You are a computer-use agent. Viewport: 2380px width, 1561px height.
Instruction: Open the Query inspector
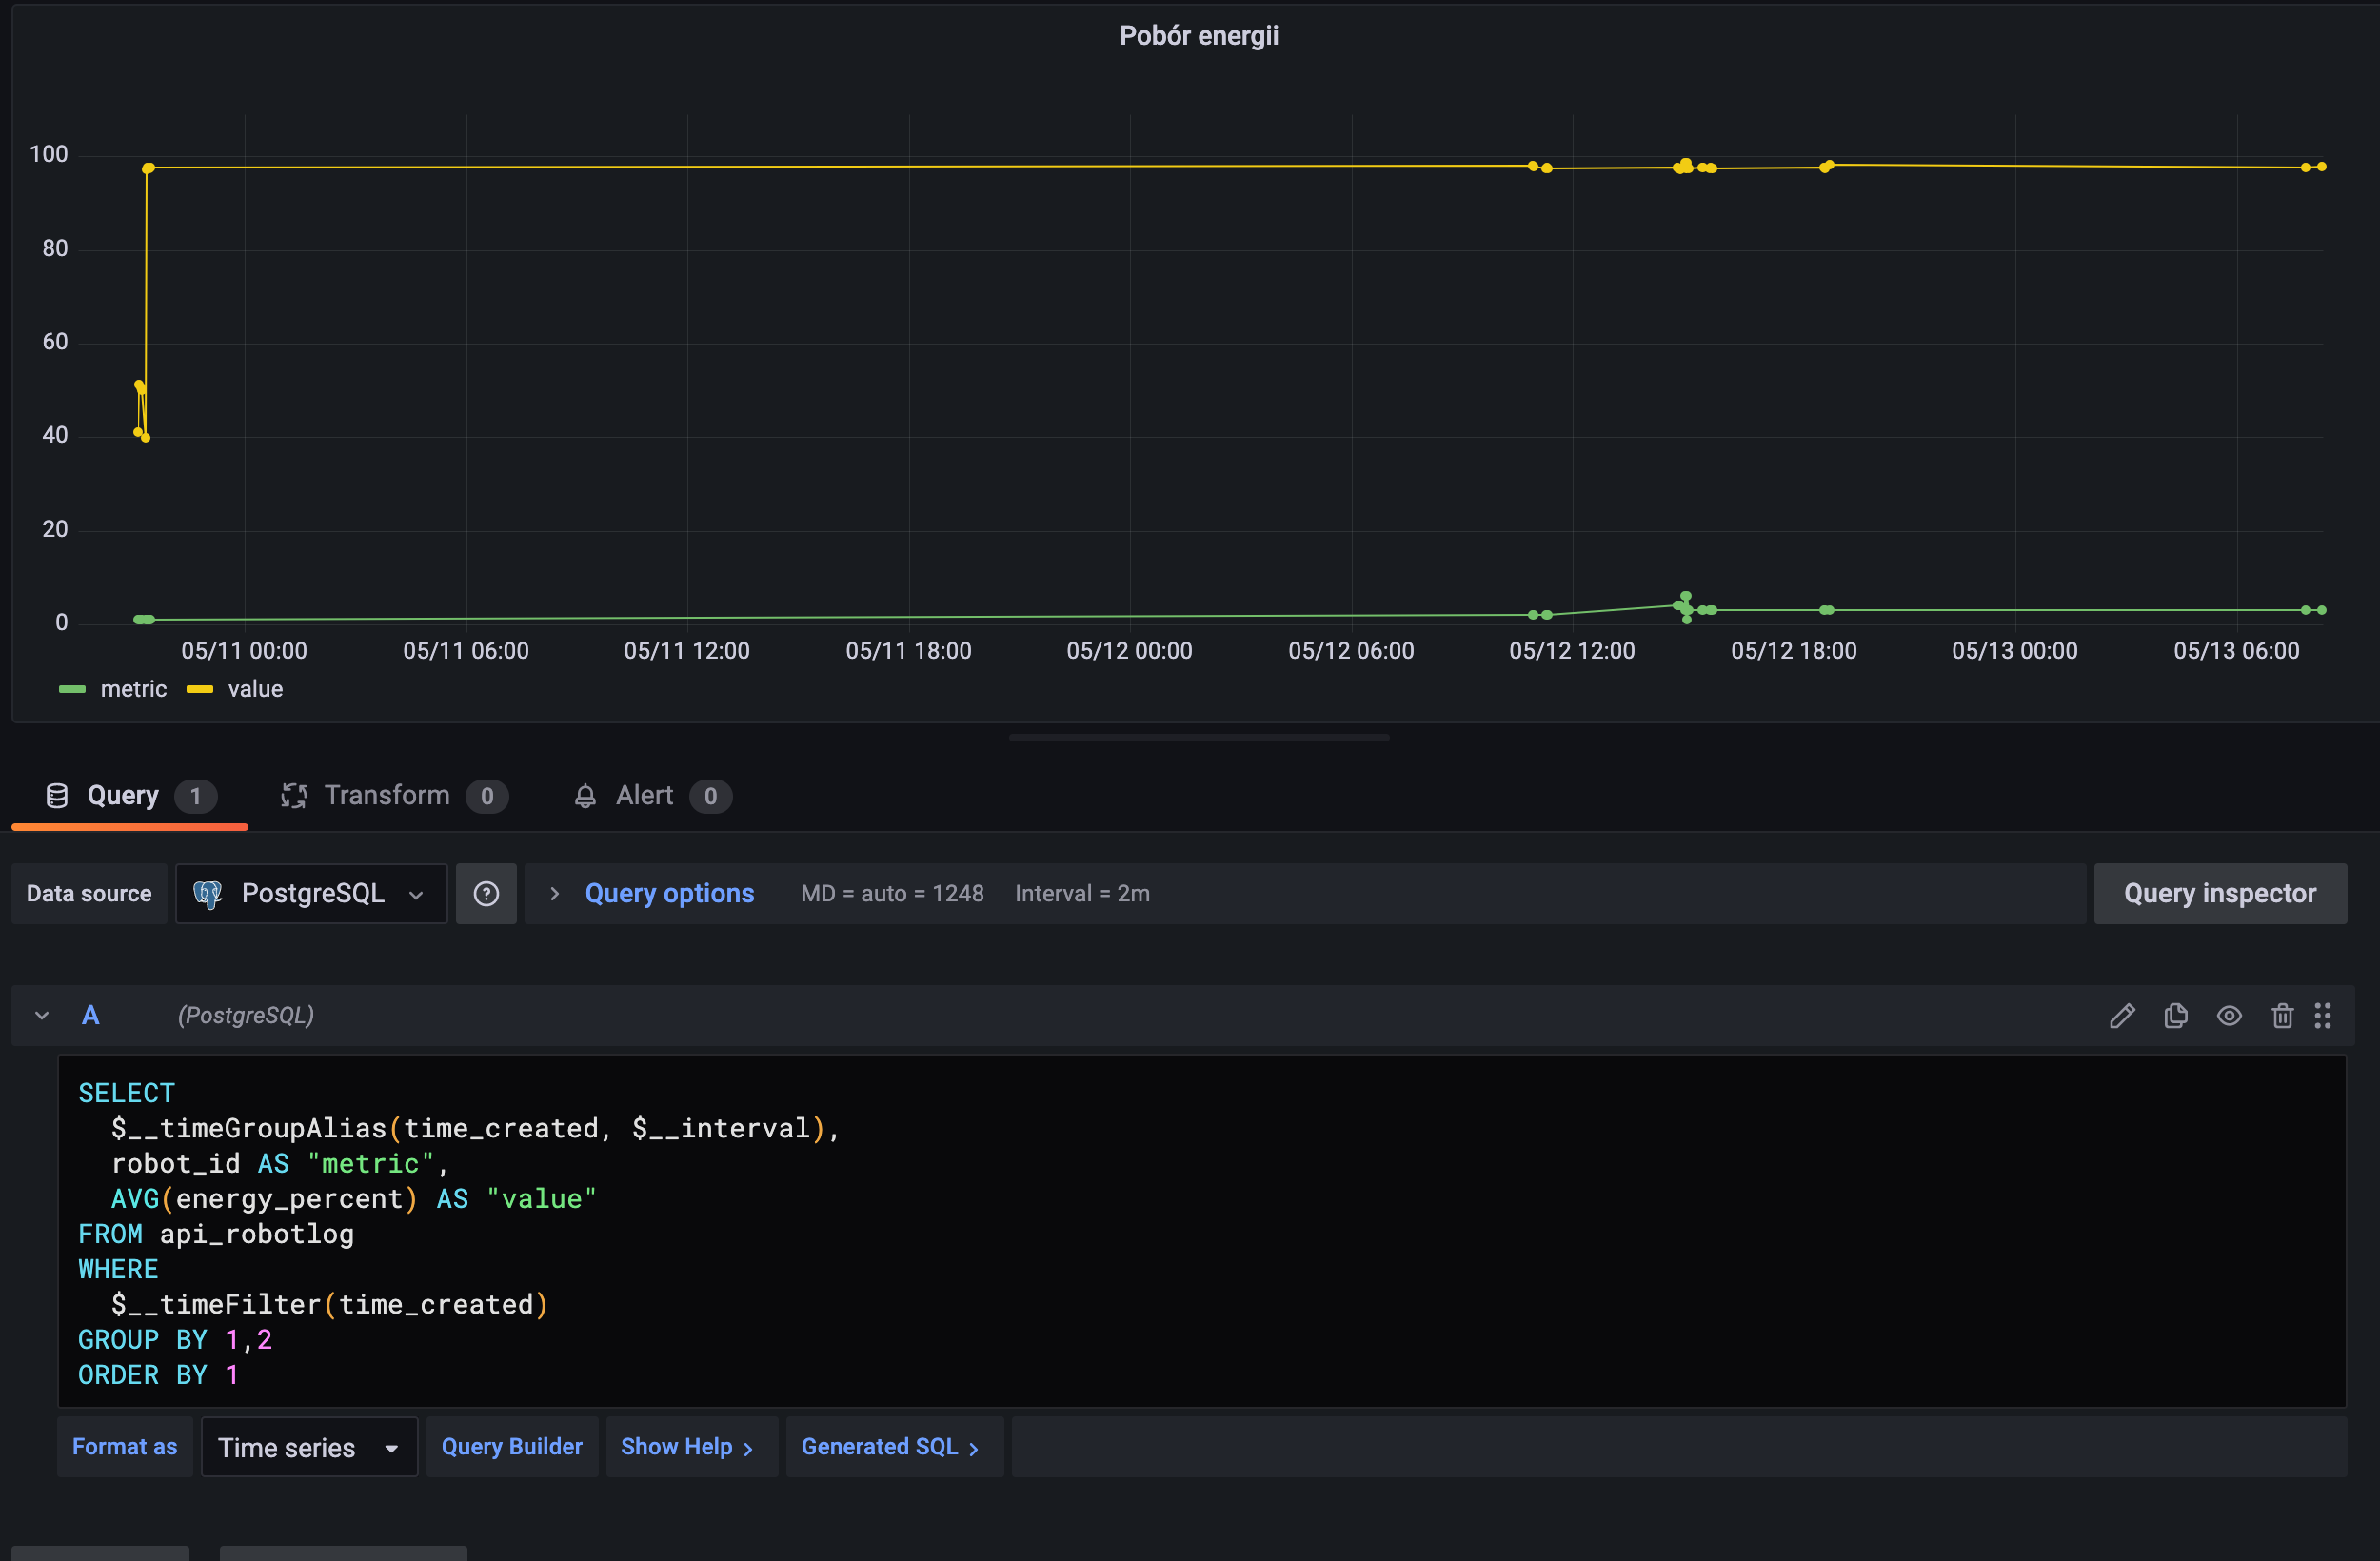click(x=2219, y=894)
